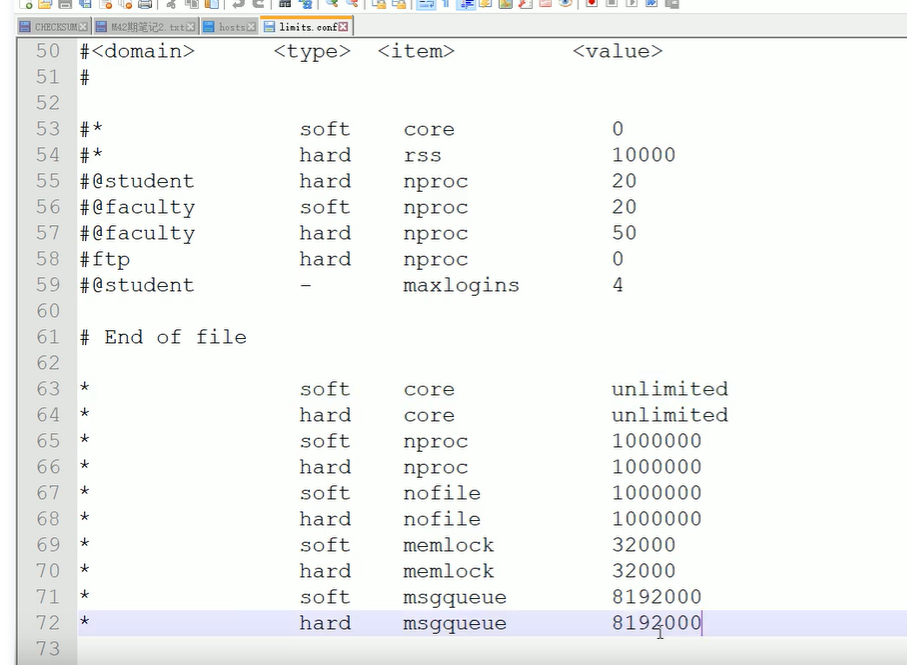The width and height of the screenshot is (907, 665).
Task: Click the Run macro multiple times icon
Action: [x=651, y=3]
